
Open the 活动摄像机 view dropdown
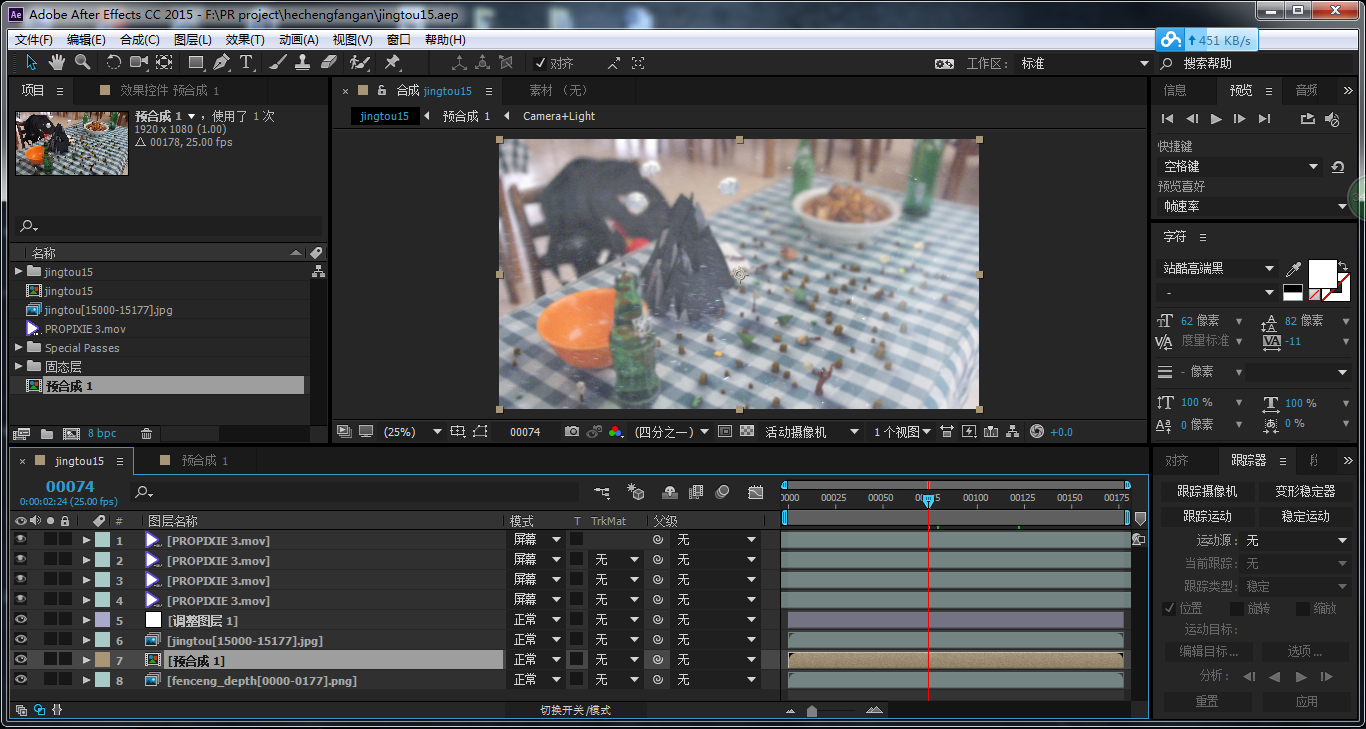click(811, 432)
